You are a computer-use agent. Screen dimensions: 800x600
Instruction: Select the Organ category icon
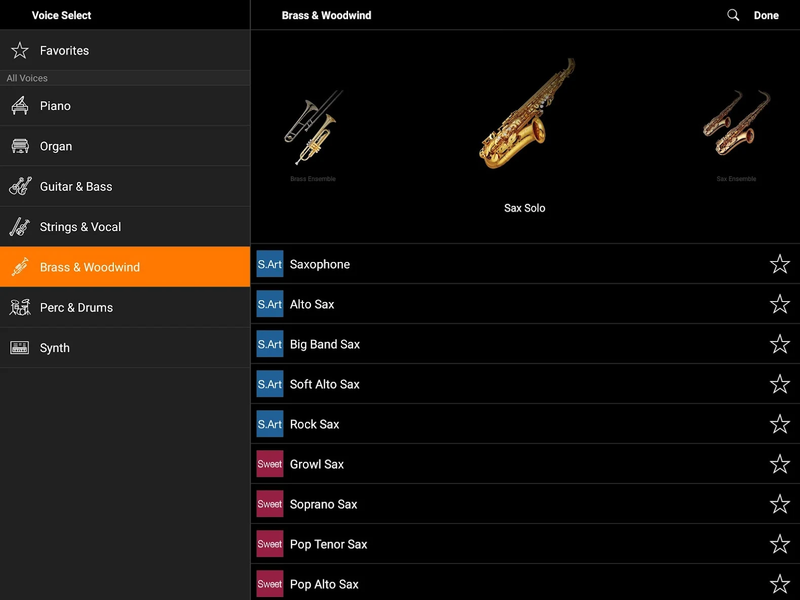coord(20,146)
